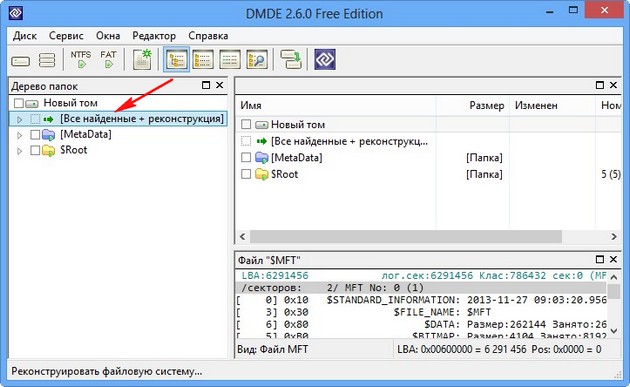The image size is (630, 387).
Task: Close the Файл $MFT panel
Action: (613, 260)
